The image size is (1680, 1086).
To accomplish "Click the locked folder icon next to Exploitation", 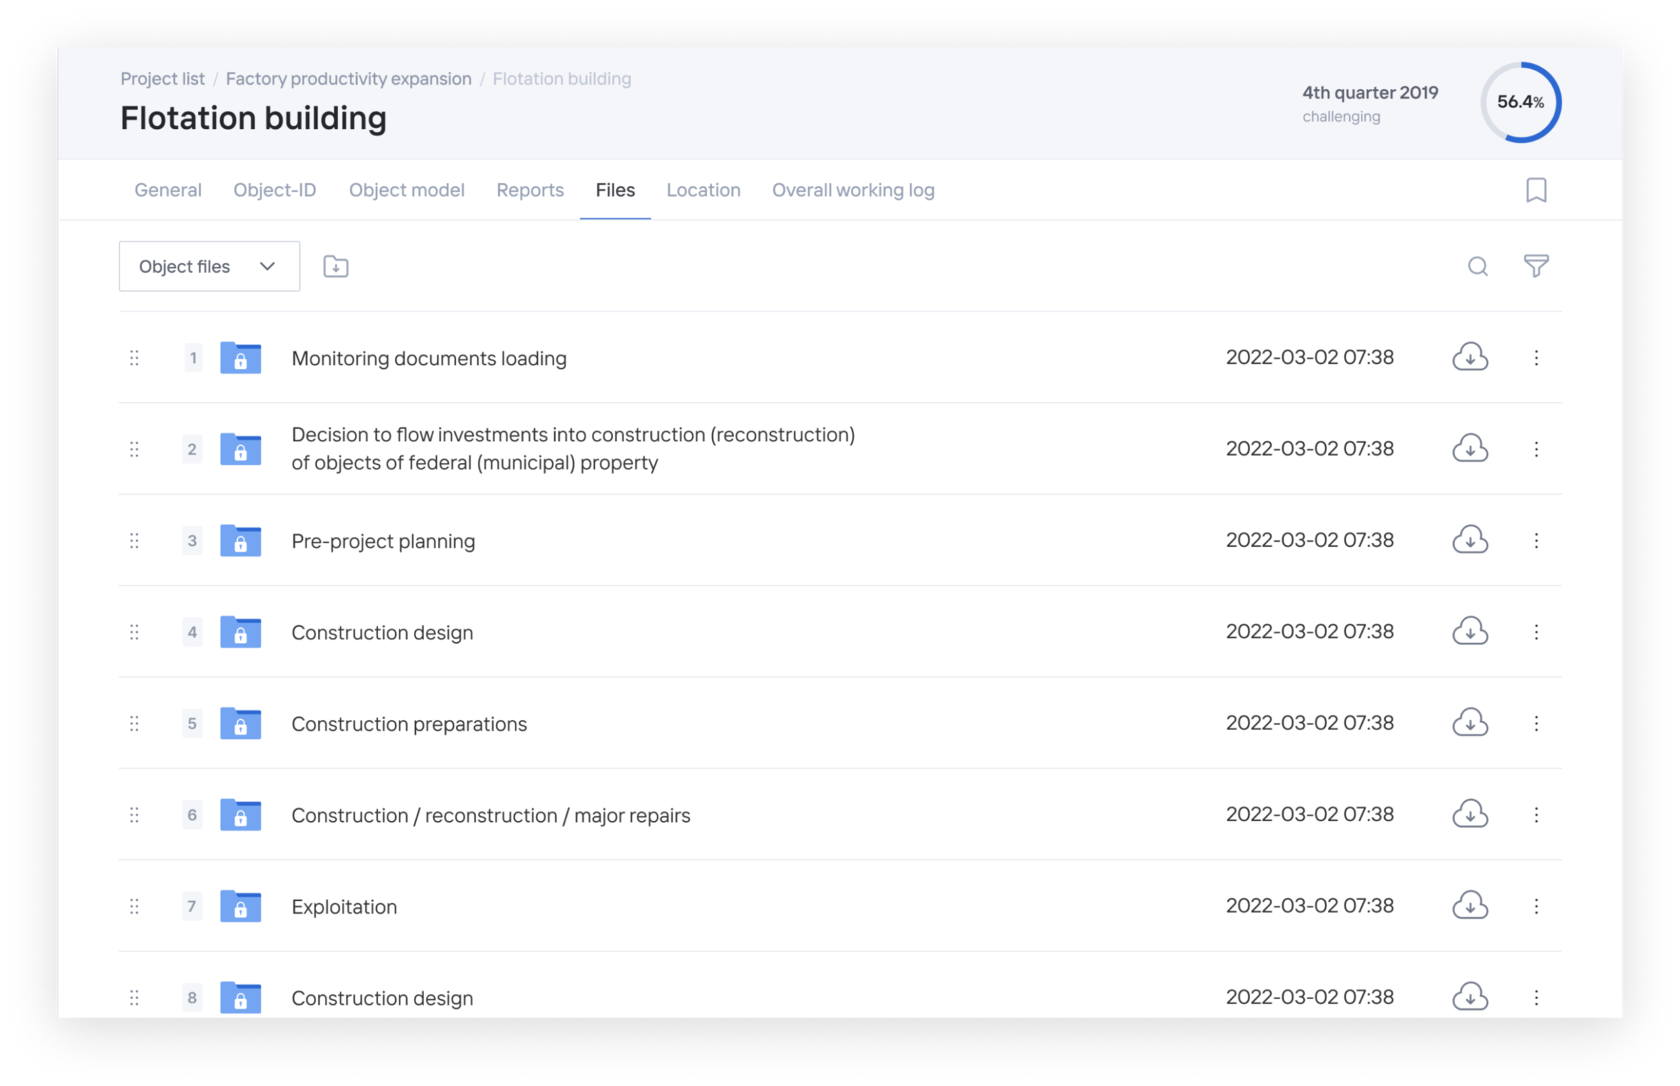I will coord(240,906).
